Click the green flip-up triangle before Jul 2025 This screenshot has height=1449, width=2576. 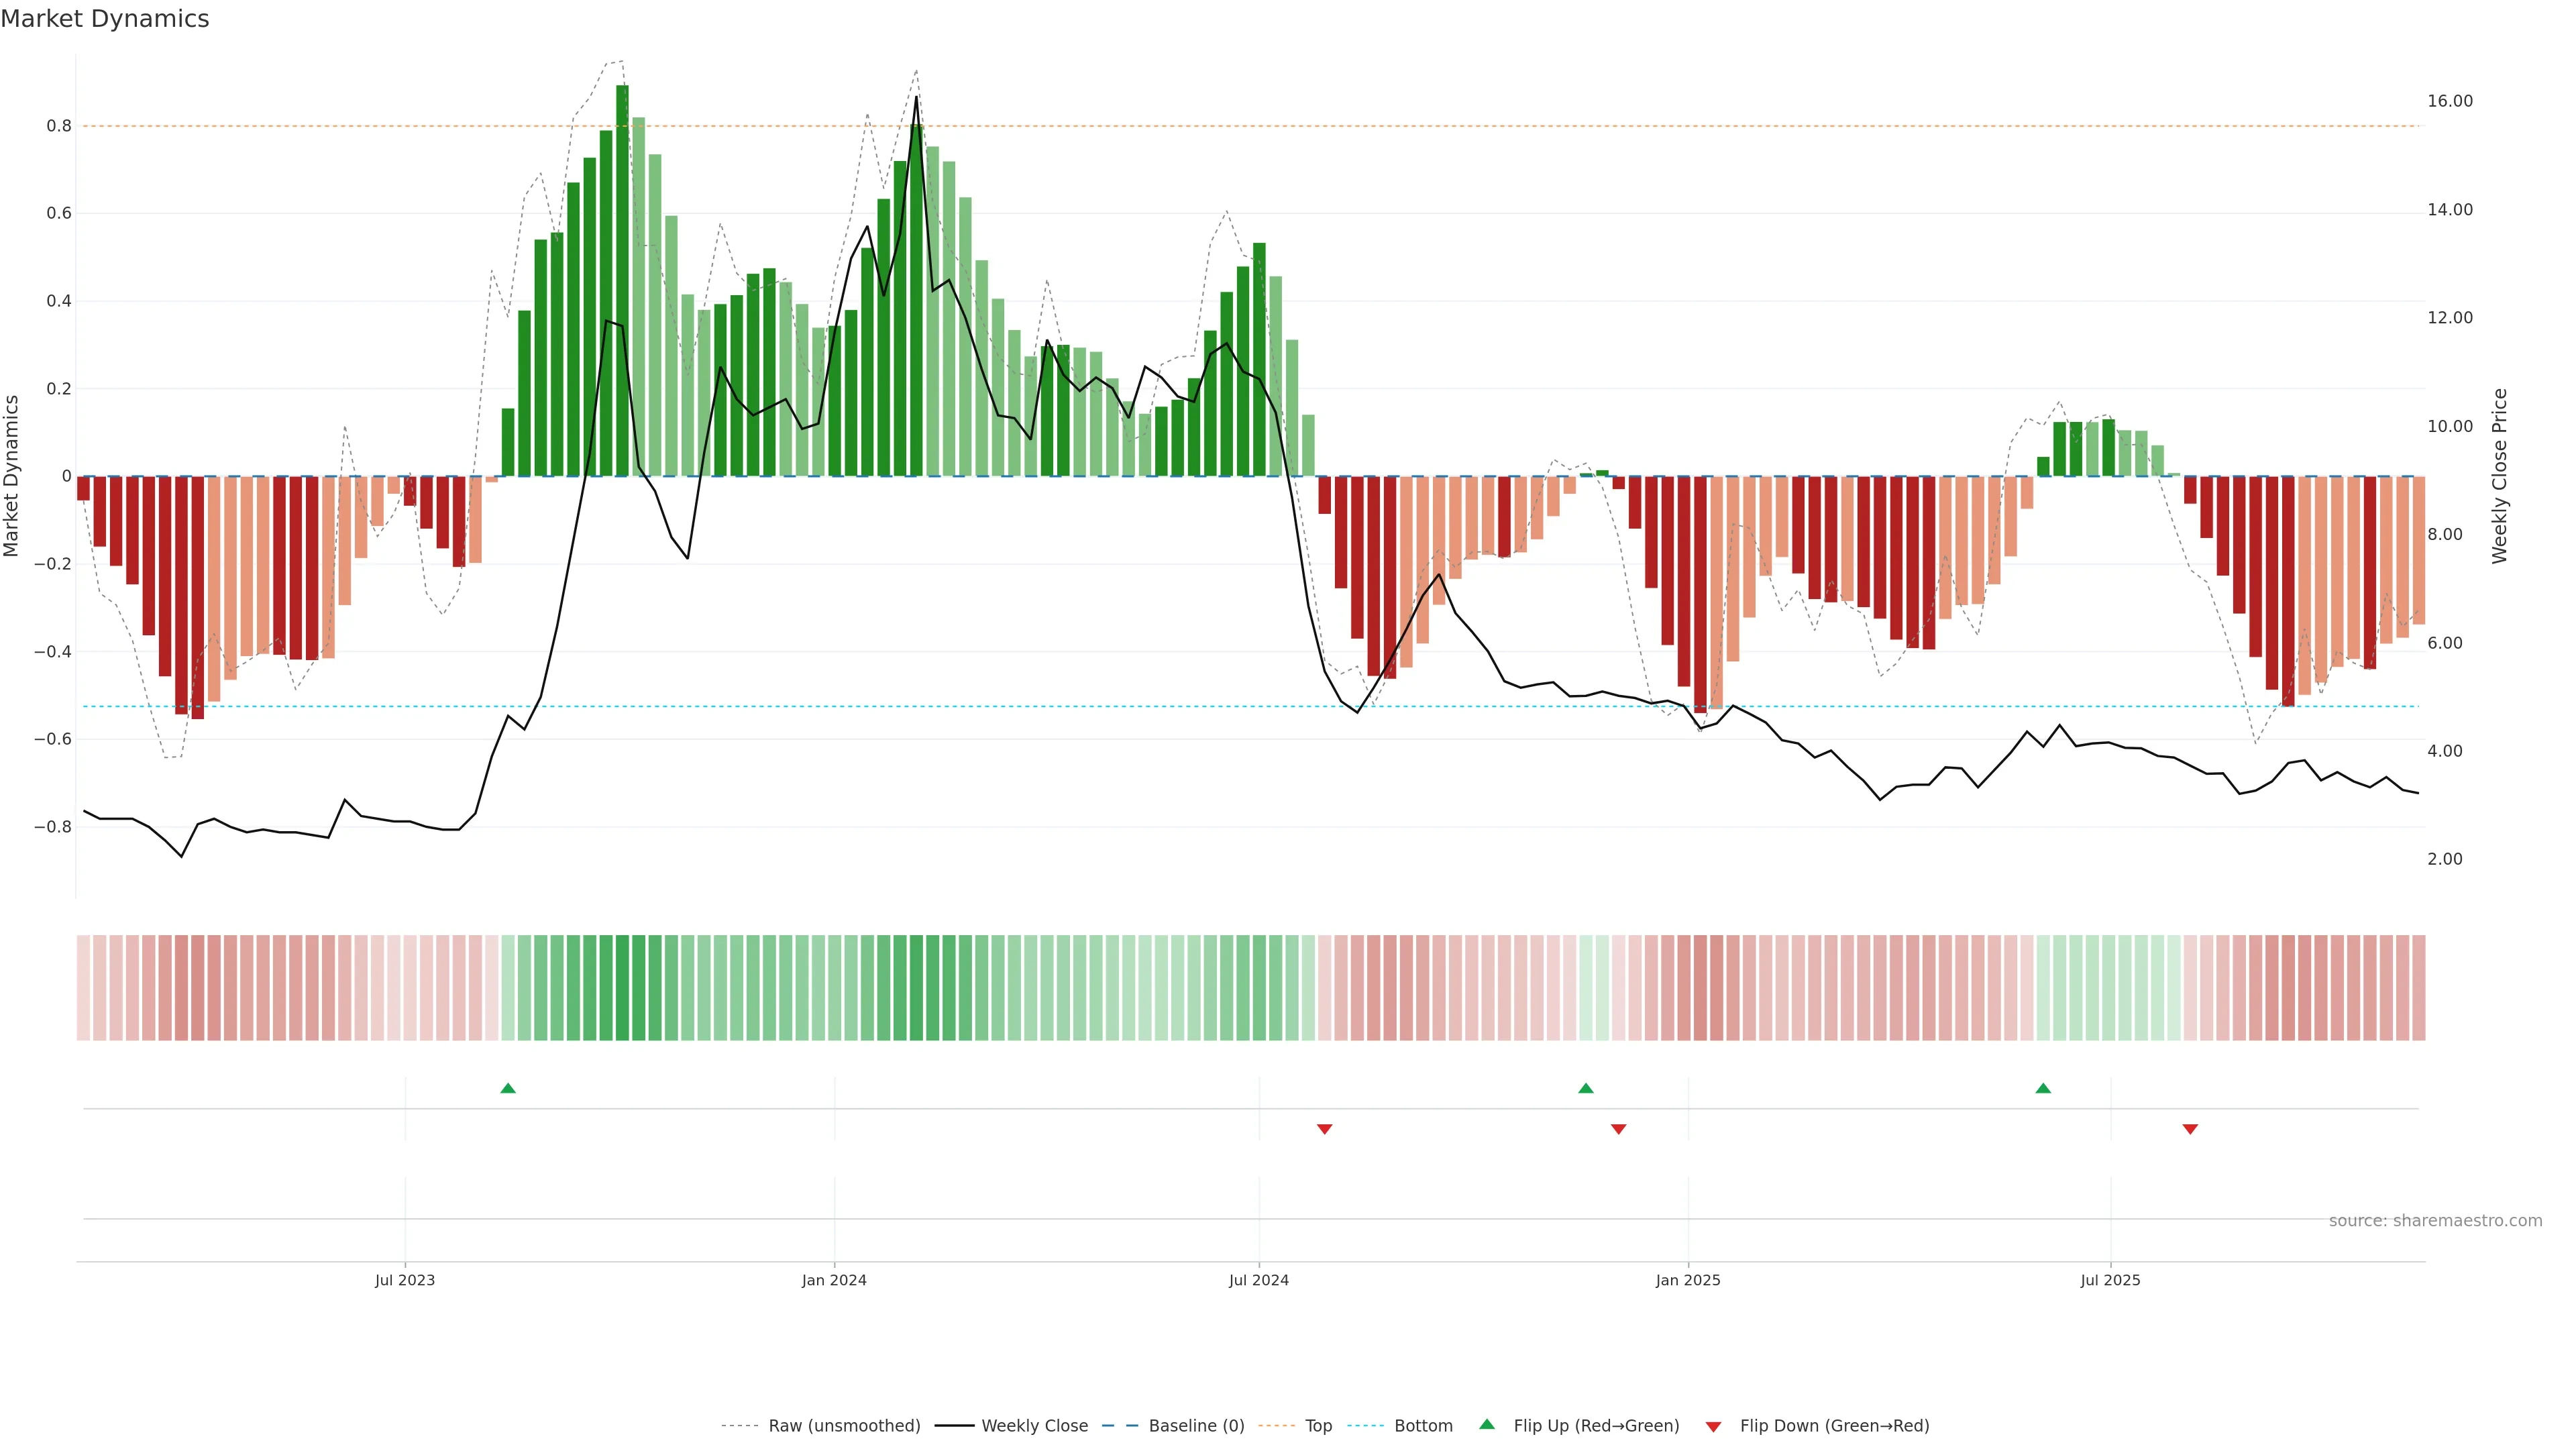pos(2043,1088)
